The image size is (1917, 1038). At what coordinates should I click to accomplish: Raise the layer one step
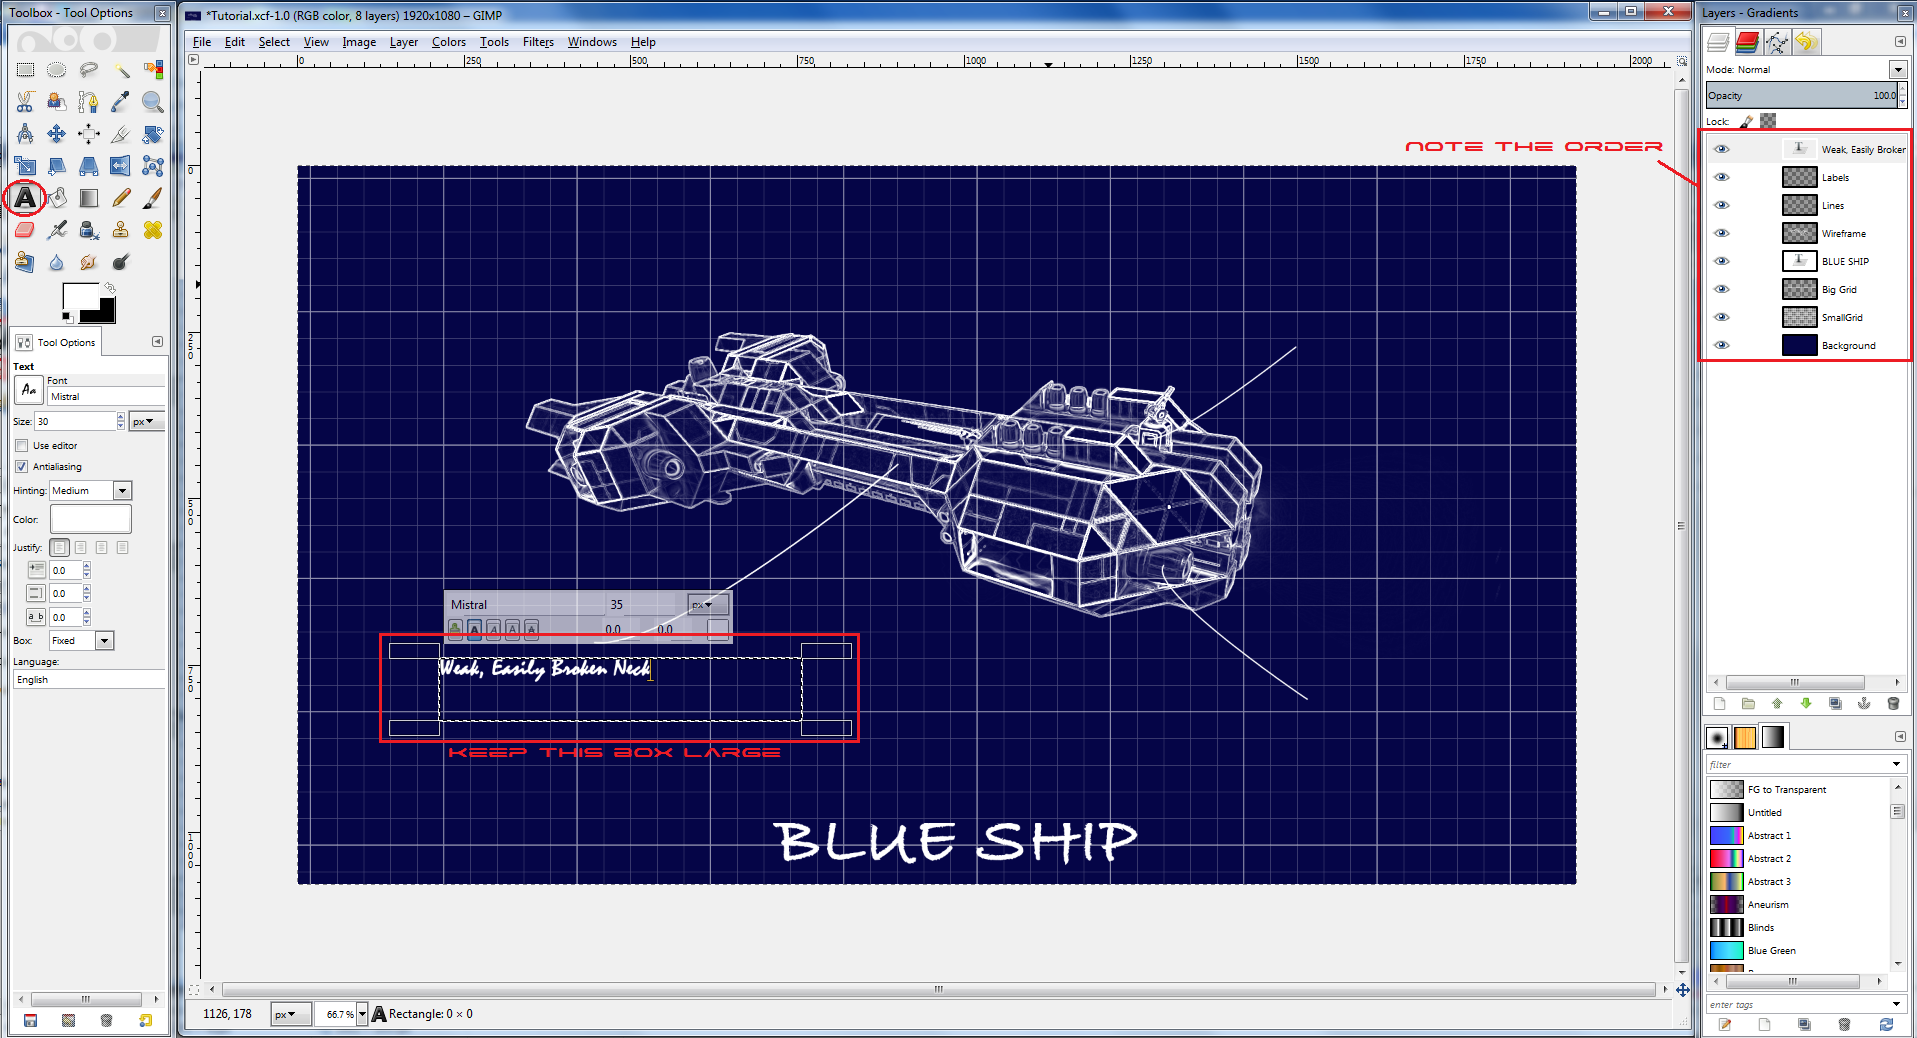tap(1777, 704)
